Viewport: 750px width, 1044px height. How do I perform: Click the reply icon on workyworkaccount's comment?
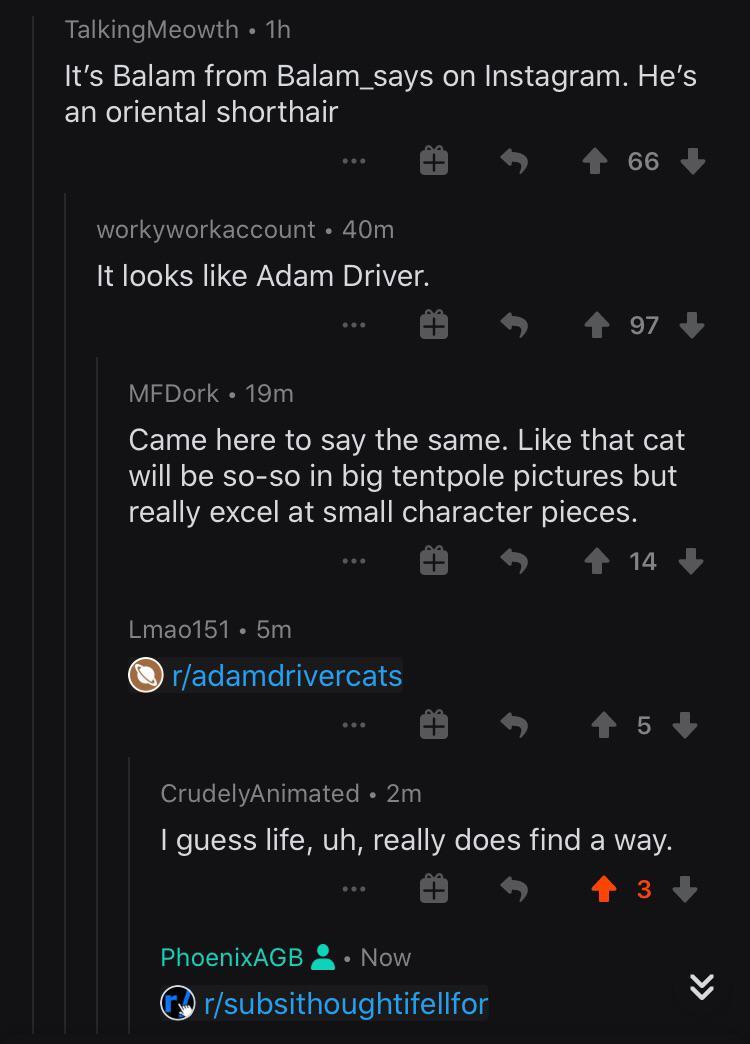514,325
